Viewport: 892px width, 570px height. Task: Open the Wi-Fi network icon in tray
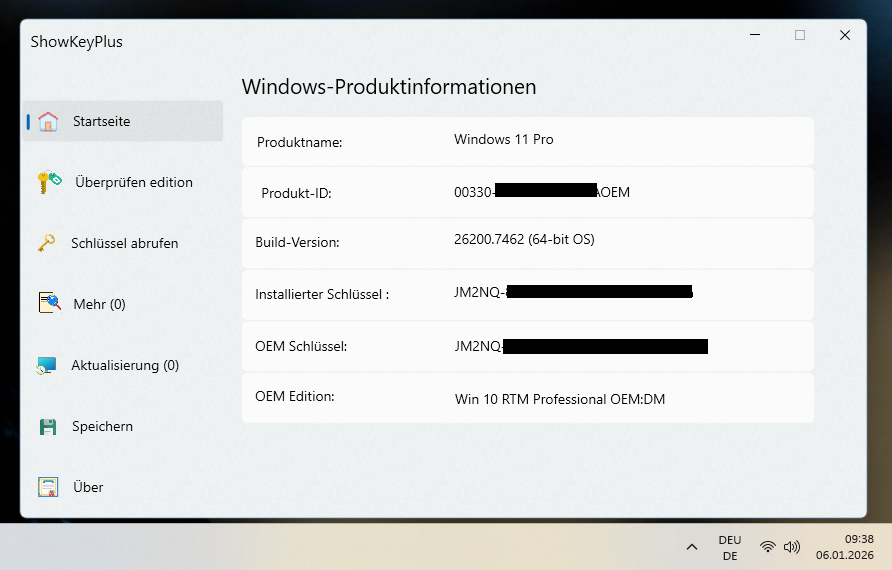(768, 547)
